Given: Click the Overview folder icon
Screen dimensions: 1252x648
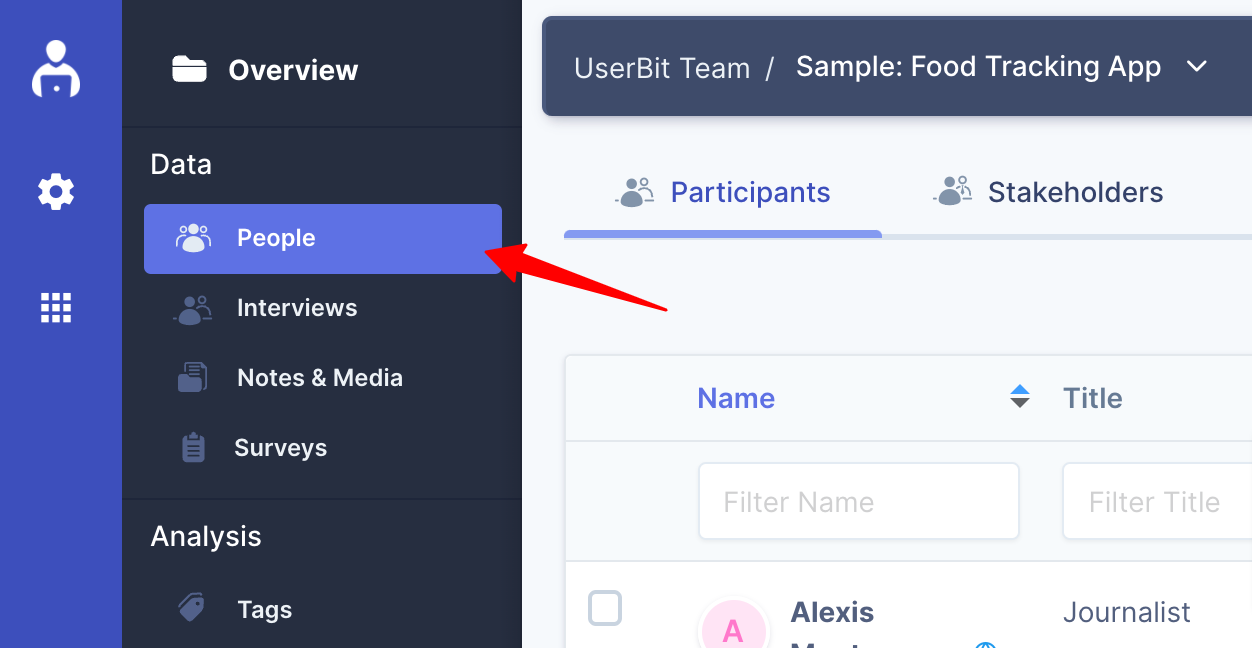Looking at the screenshot, I should (x=189, y=69).
